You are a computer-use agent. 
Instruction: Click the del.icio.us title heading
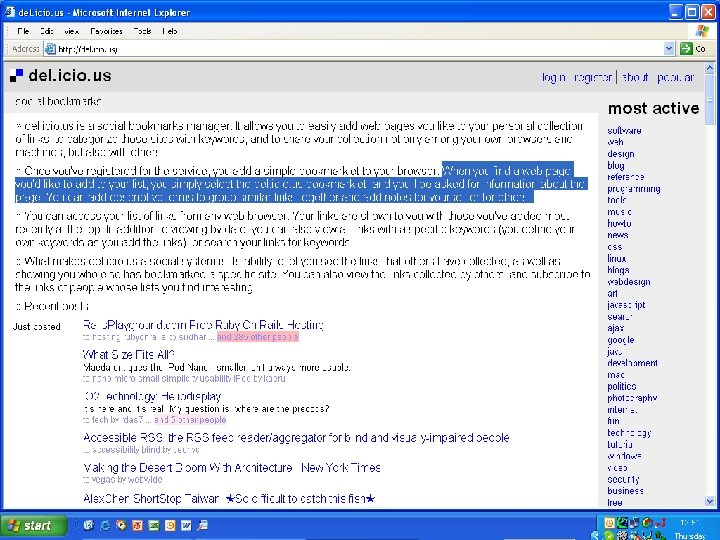70,76
